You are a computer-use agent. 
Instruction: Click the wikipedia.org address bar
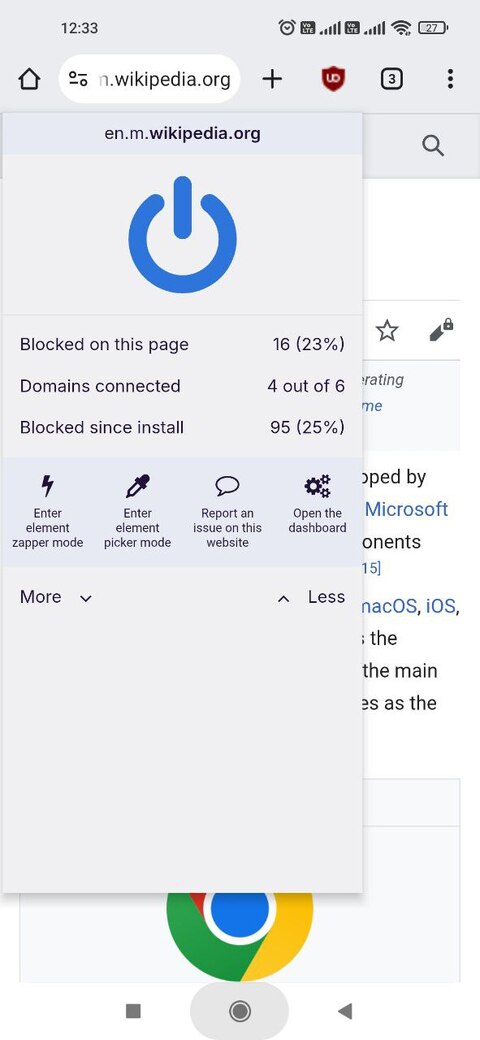[150, 79]
